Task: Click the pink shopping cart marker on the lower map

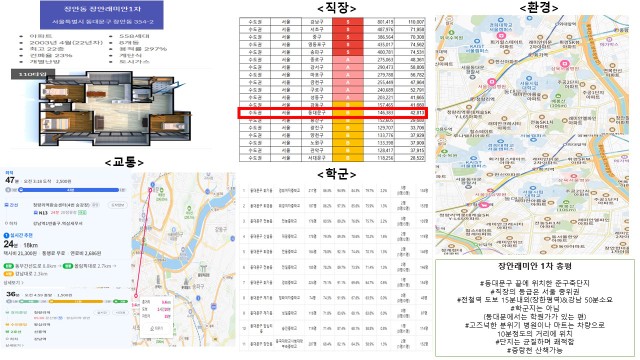Action: (484, 204)
